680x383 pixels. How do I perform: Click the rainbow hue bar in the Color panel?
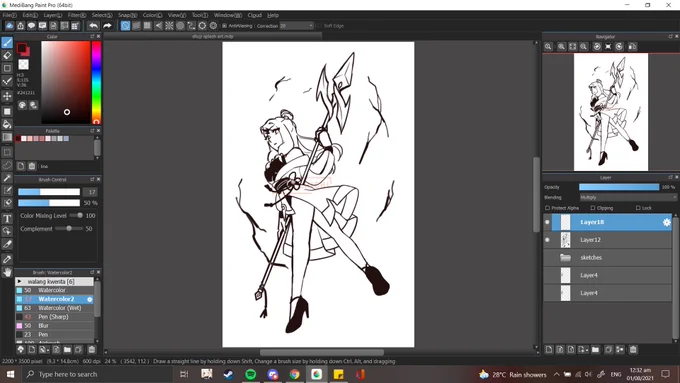click(x=96, y=82)
